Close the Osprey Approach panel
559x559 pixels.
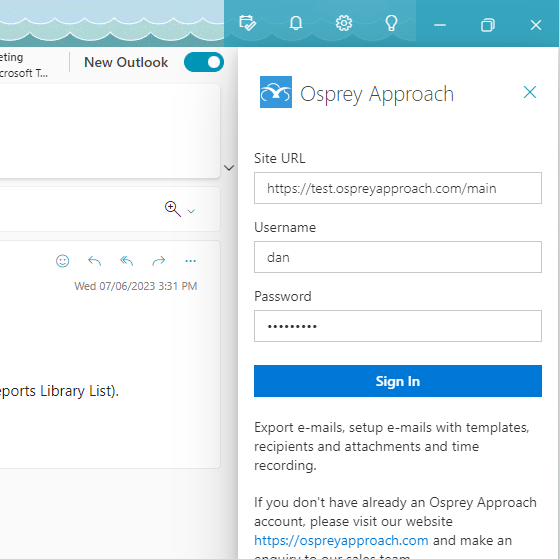[x=530, y=92]
